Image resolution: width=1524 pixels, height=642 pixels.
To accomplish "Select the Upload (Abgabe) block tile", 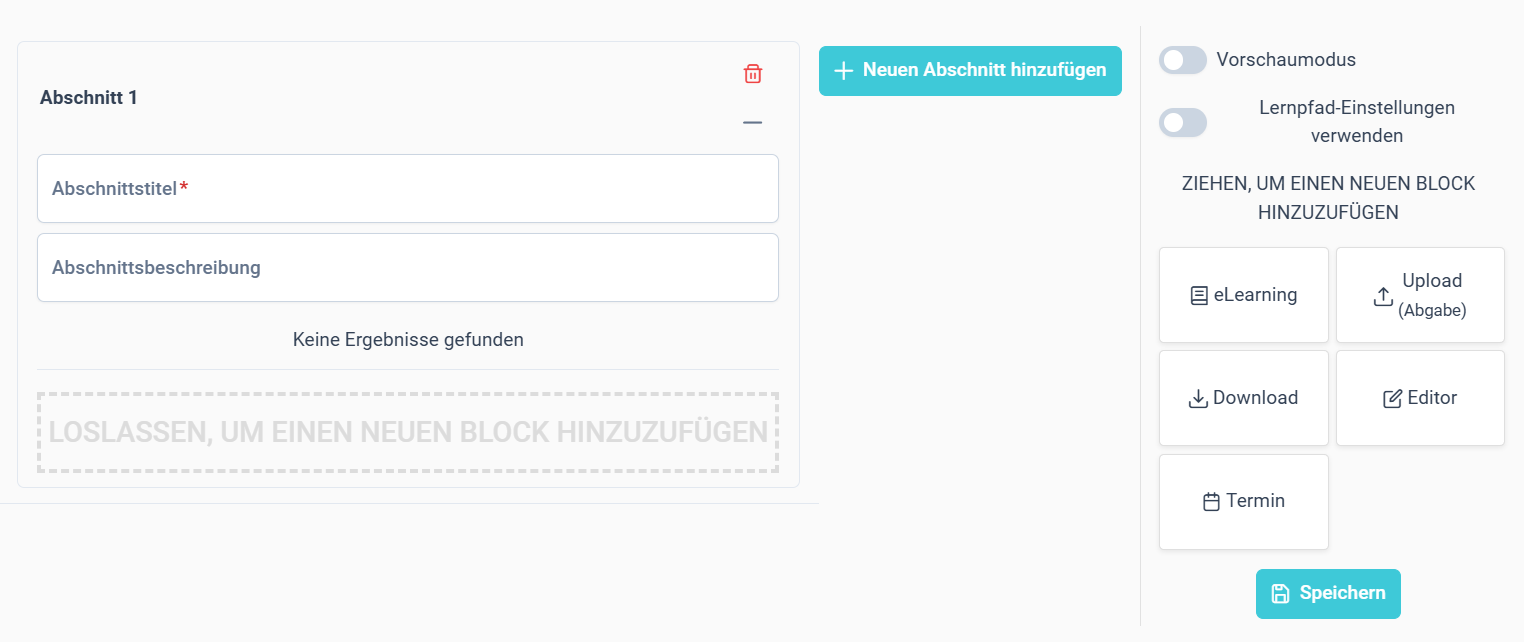I will [1420, 295].
